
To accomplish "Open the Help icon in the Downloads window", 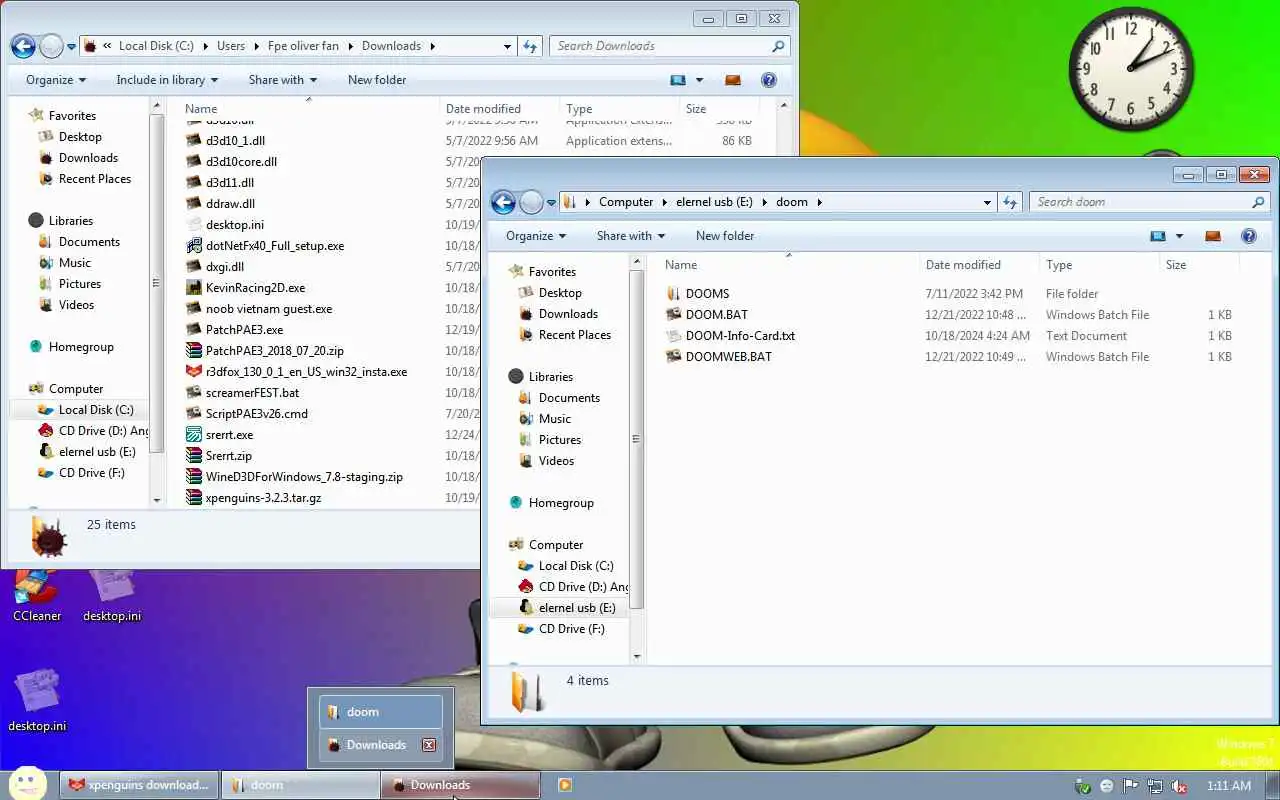I will pyautogui.click(x=769, y=80).
